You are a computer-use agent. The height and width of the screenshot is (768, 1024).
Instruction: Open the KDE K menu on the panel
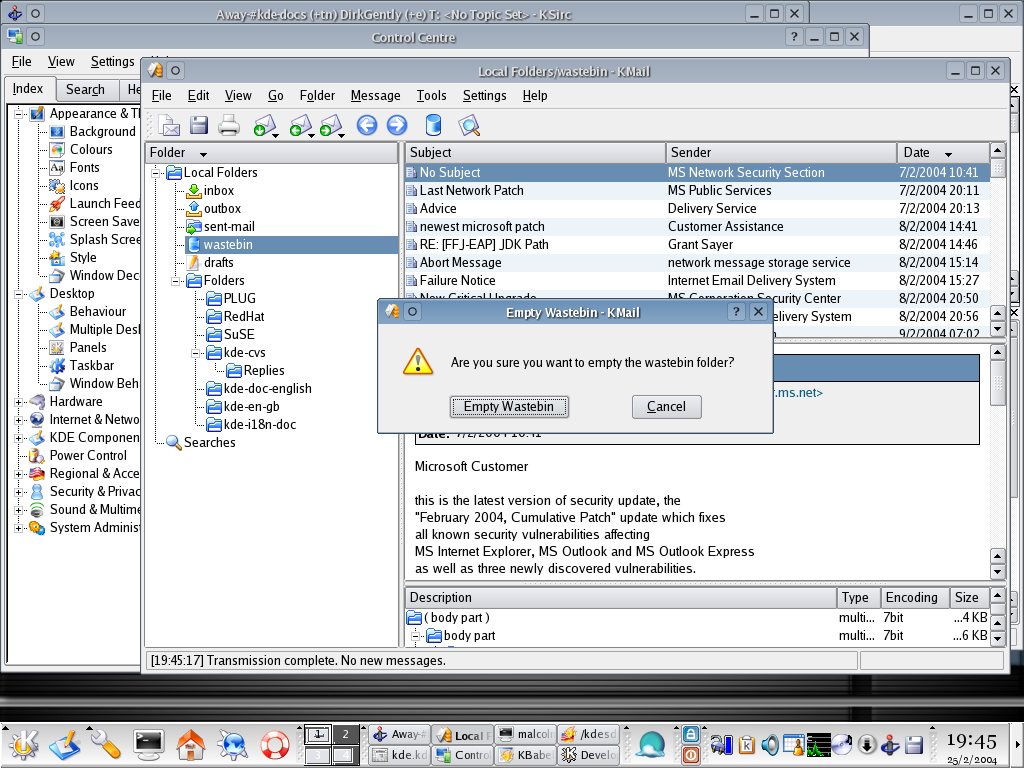tap(23, 744)
